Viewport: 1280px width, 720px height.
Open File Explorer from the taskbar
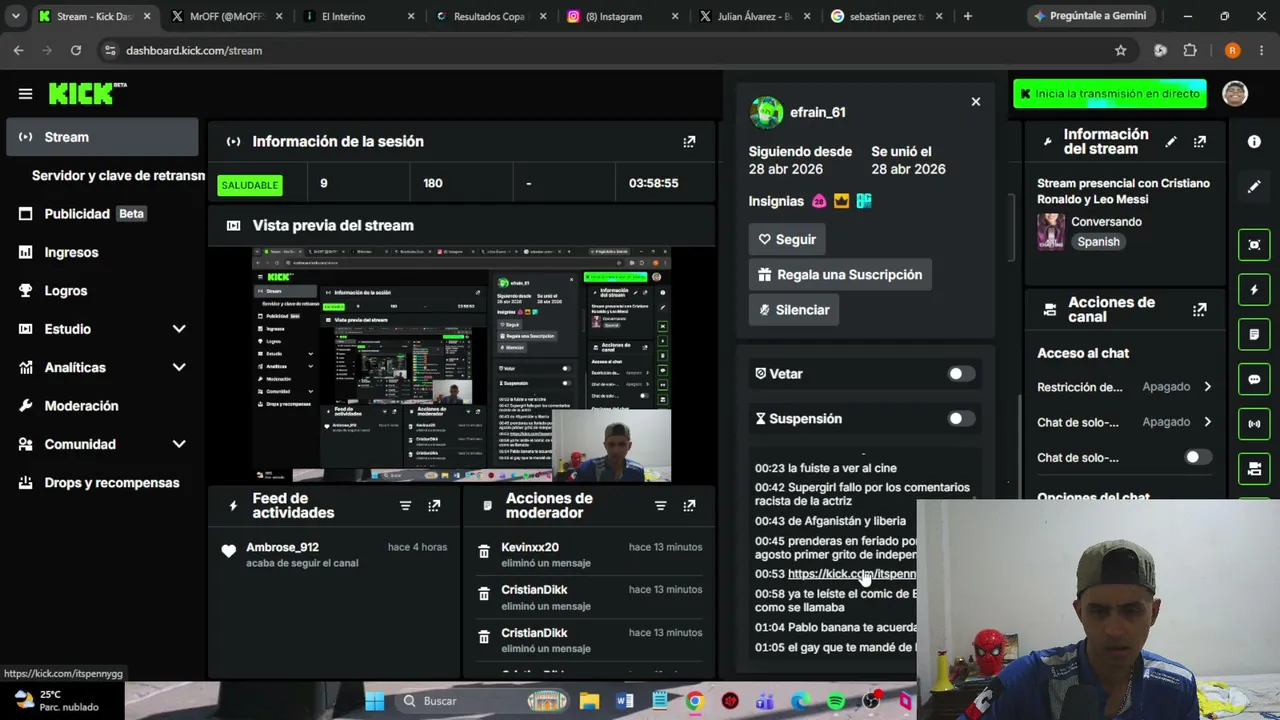(x=589, y=702)
